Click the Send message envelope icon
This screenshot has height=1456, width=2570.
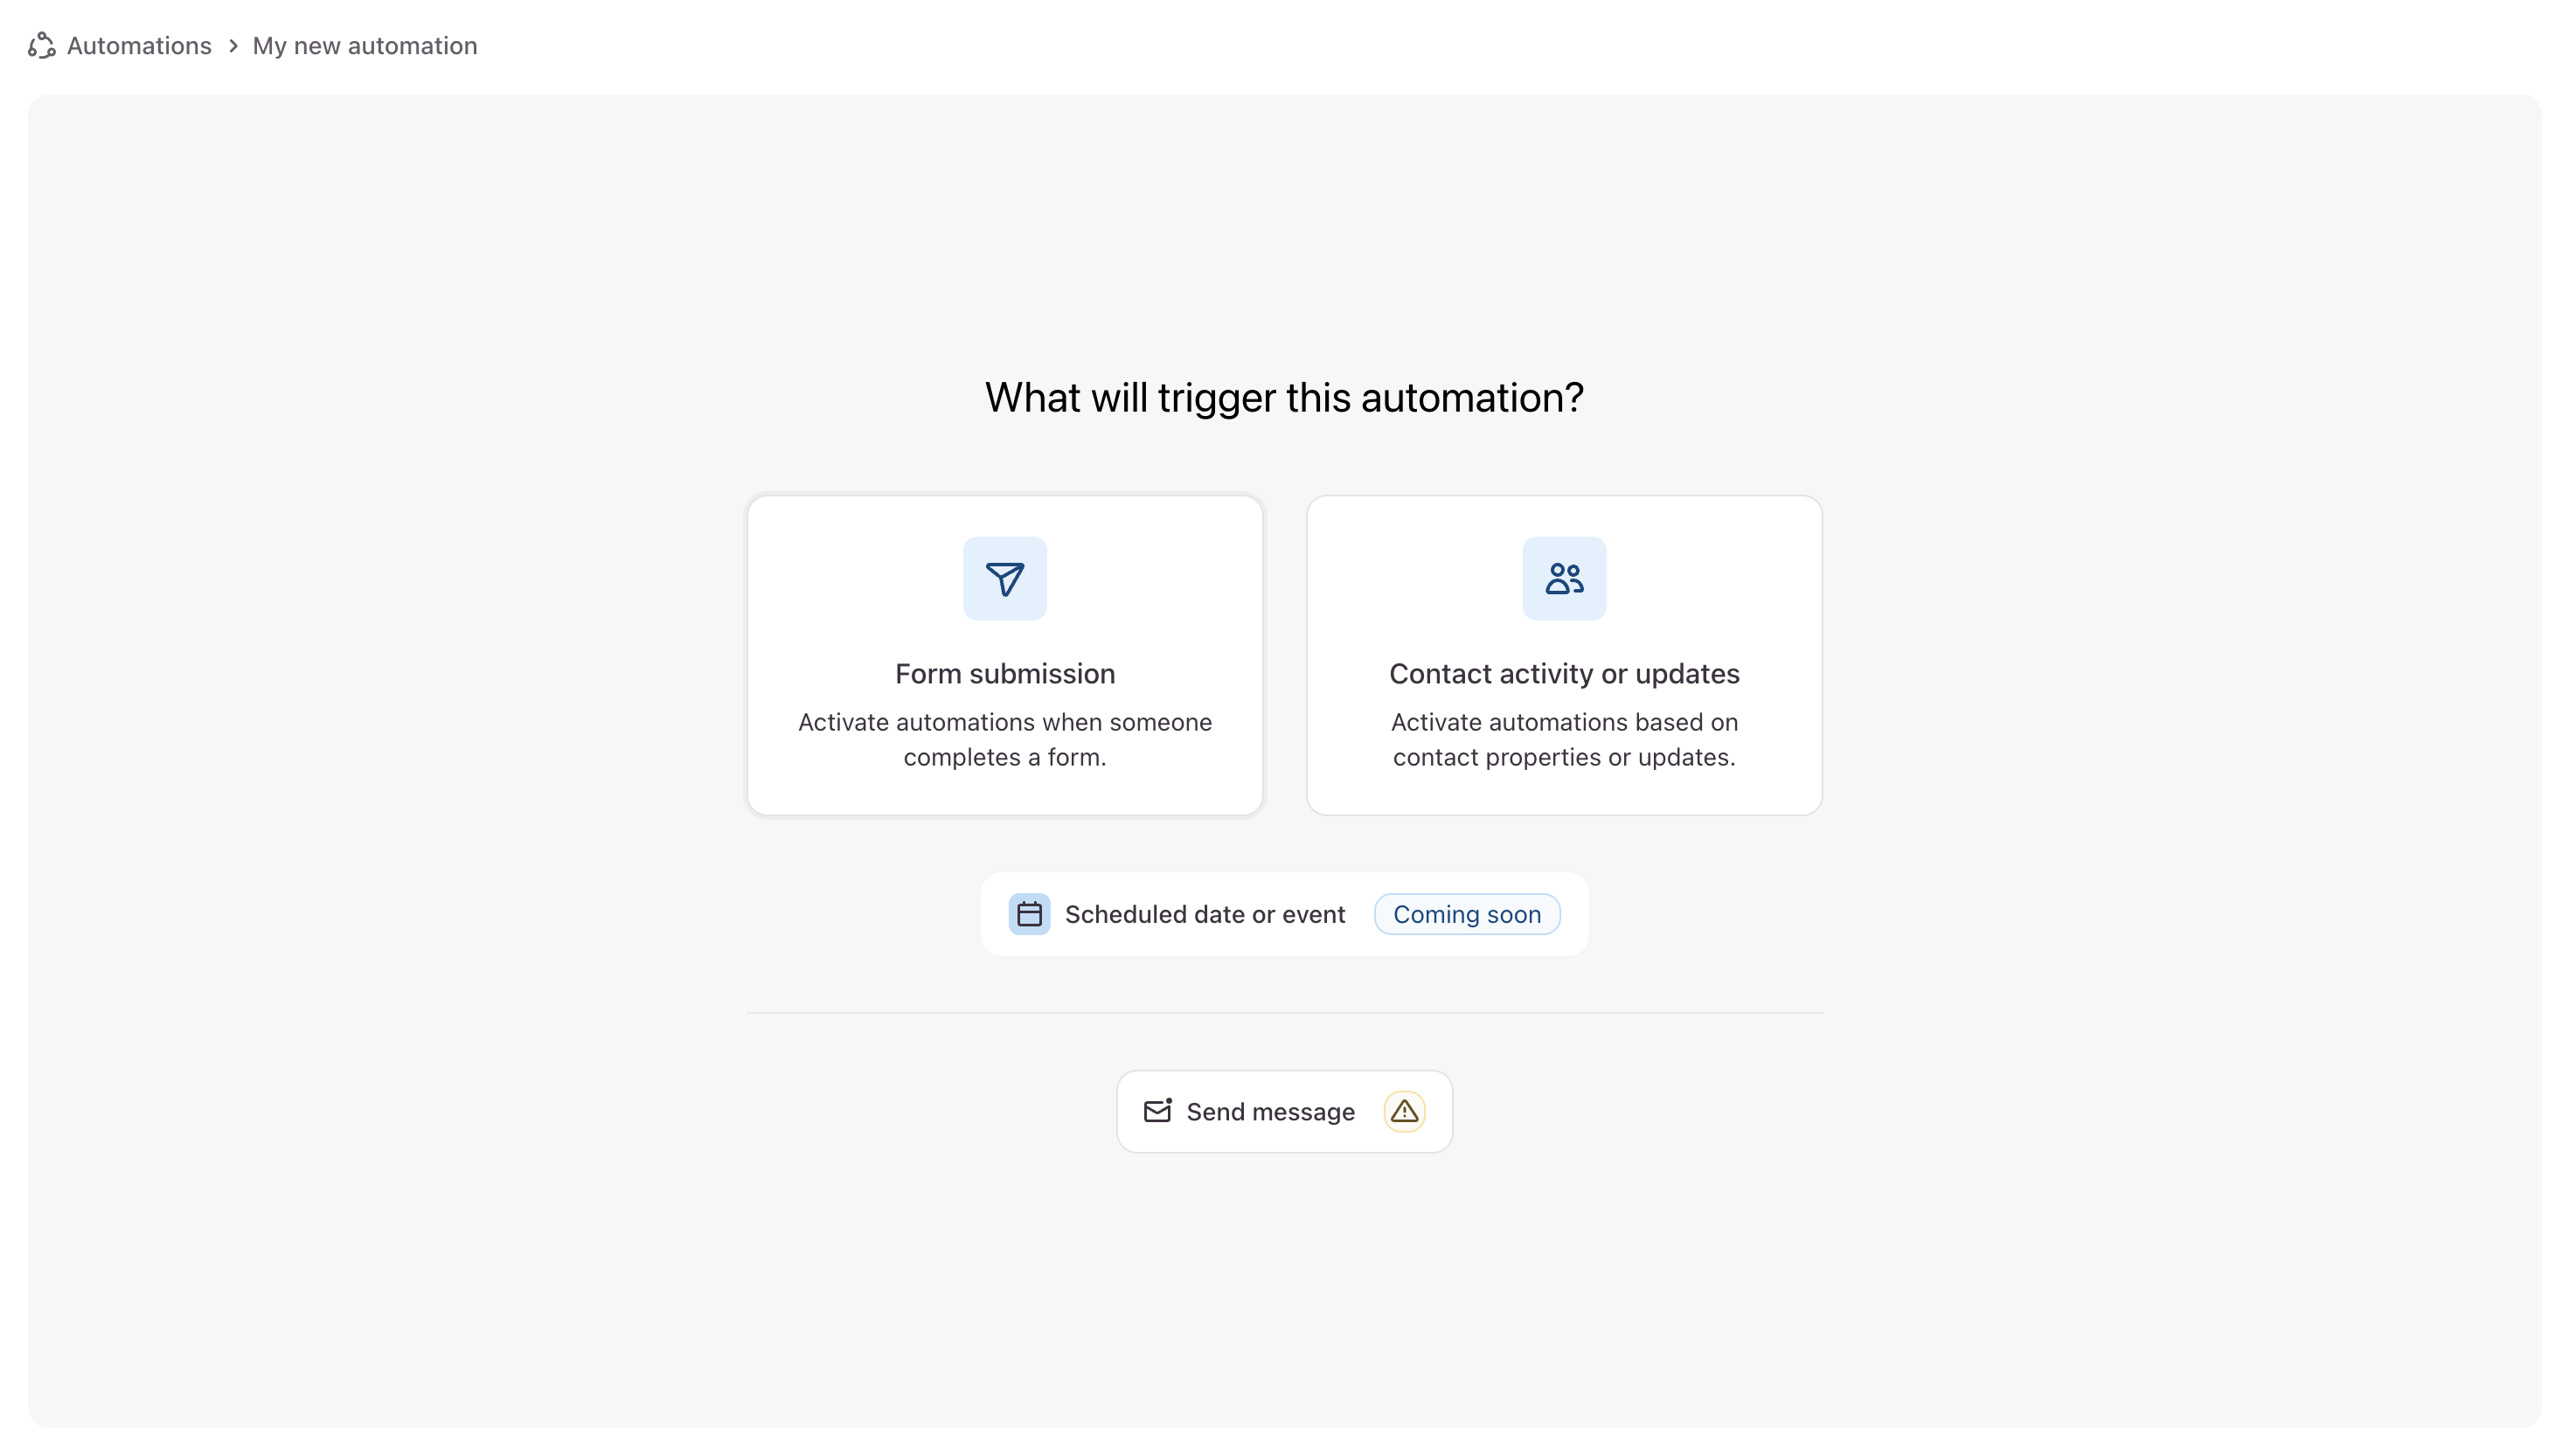tap(1157, 1111)
